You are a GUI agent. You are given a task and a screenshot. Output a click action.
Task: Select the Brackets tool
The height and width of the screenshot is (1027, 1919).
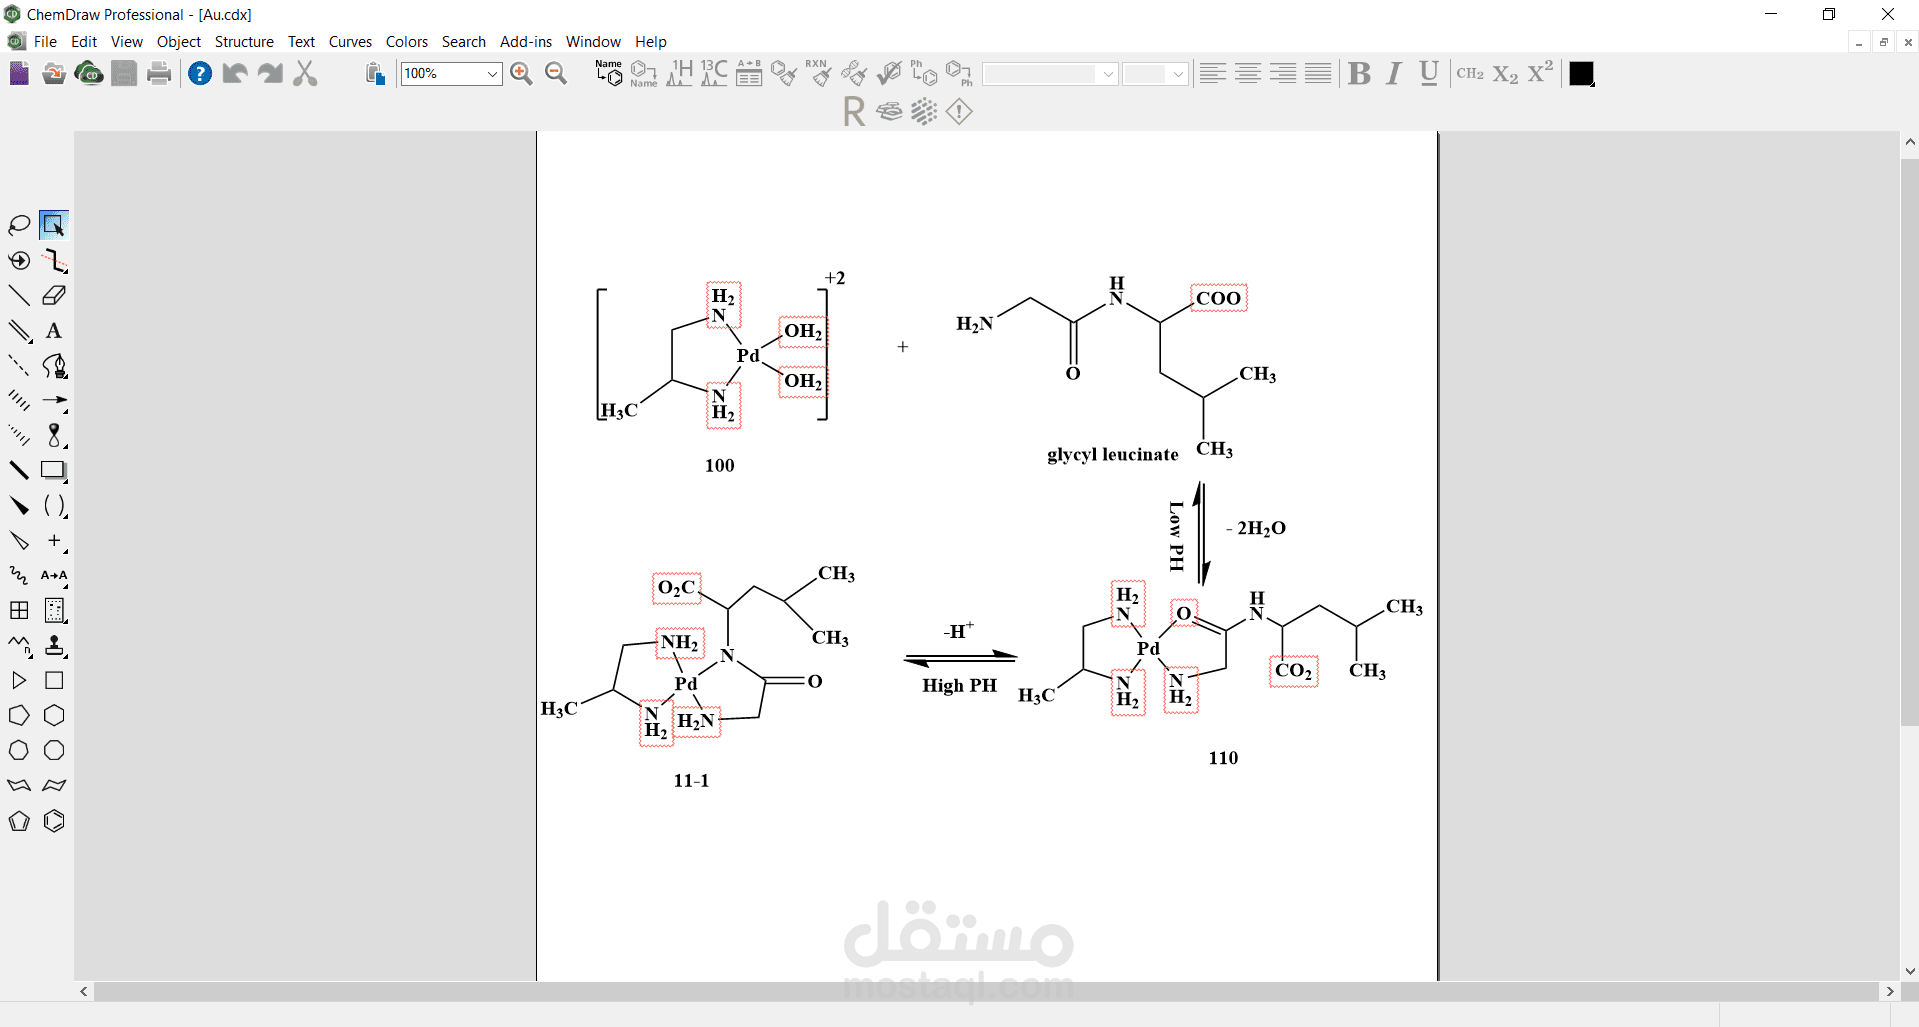54,506
